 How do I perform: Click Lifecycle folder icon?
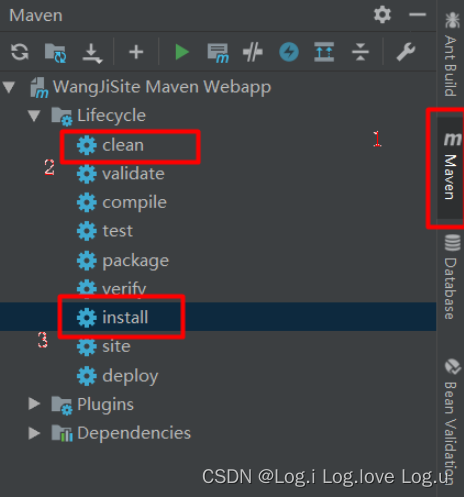click(x=62, y=117)
